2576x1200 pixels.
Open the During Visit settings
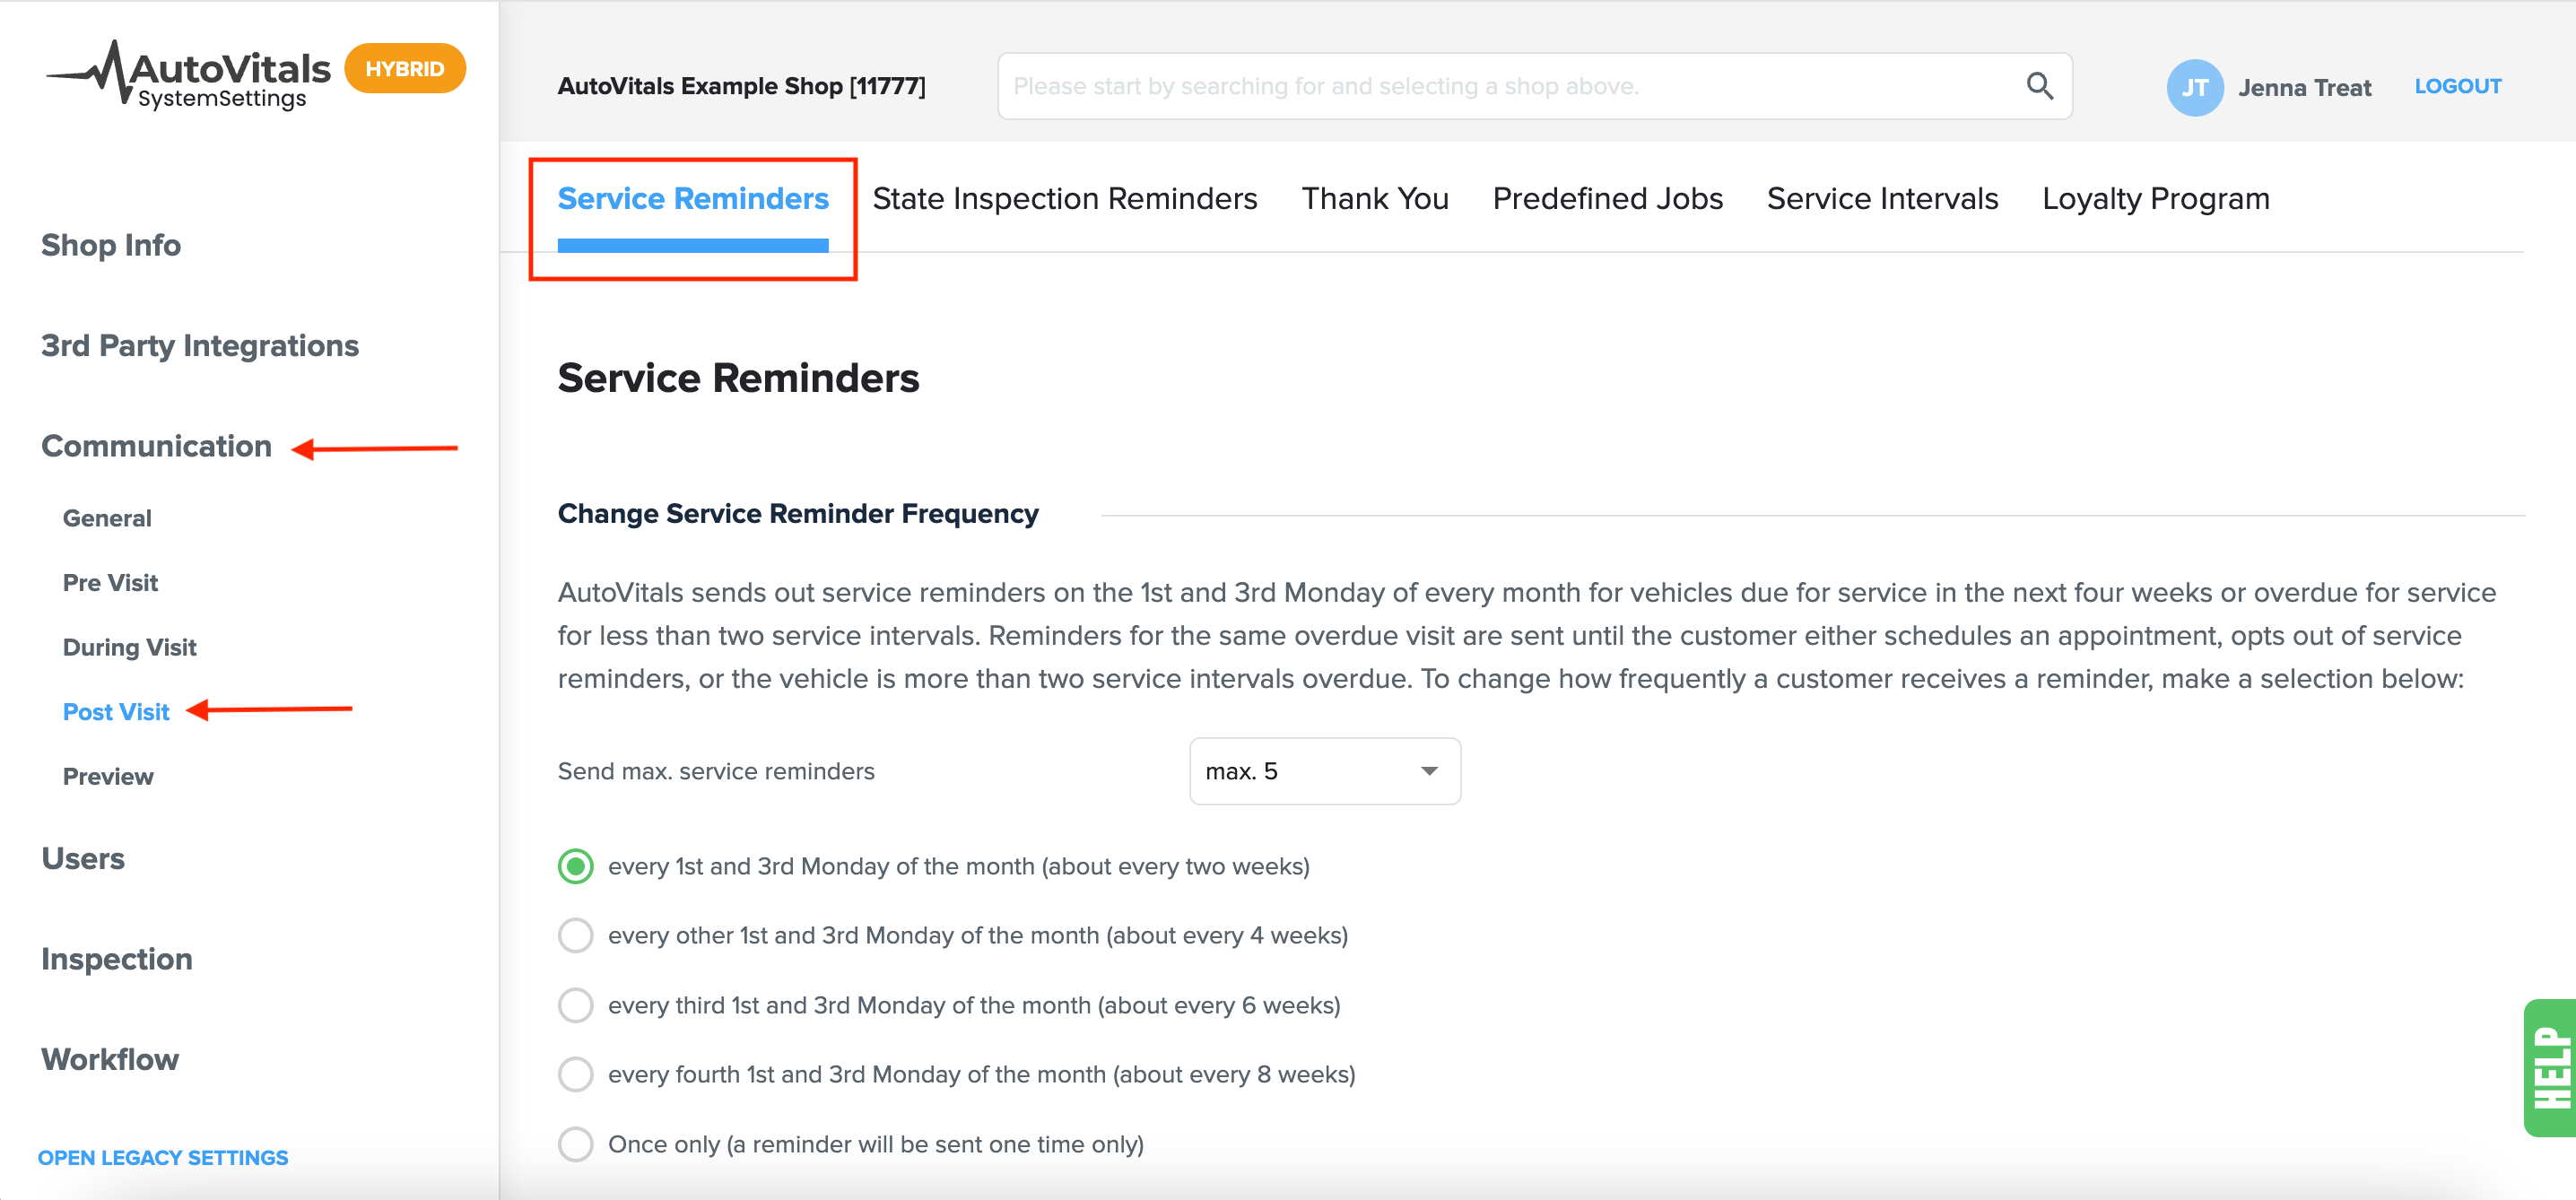tap(130, 647)
